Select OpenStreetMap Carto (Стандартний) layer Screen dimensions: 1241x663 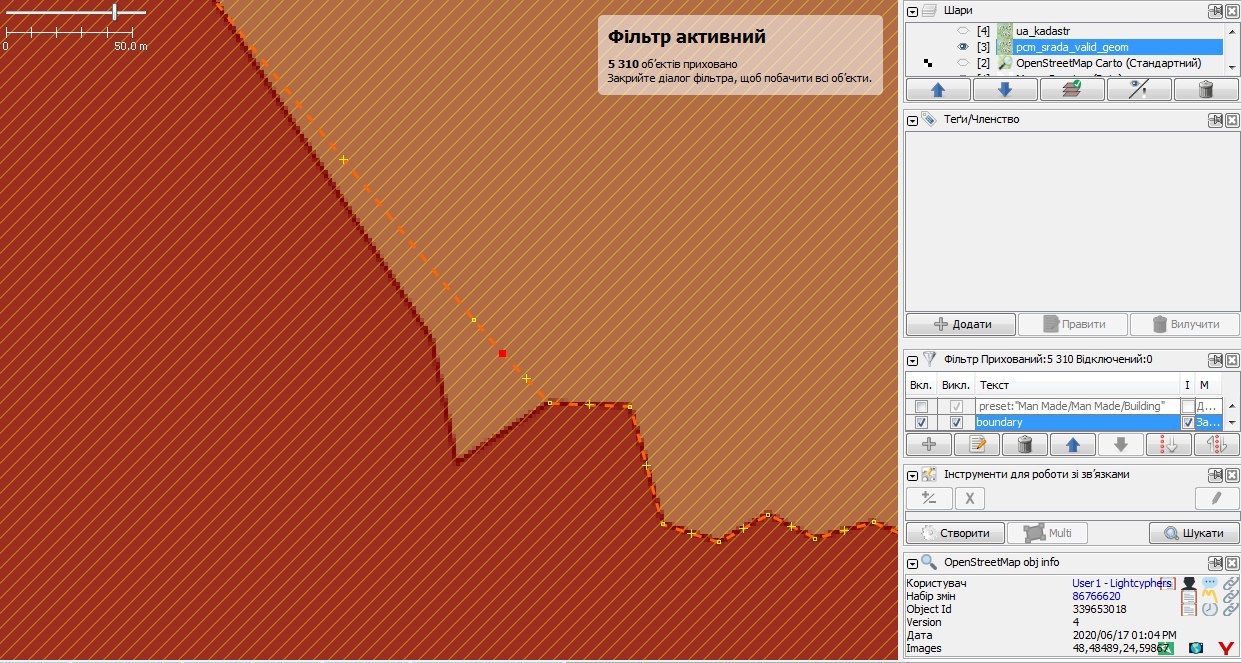pyautogui.click(x=1108, y=63)
